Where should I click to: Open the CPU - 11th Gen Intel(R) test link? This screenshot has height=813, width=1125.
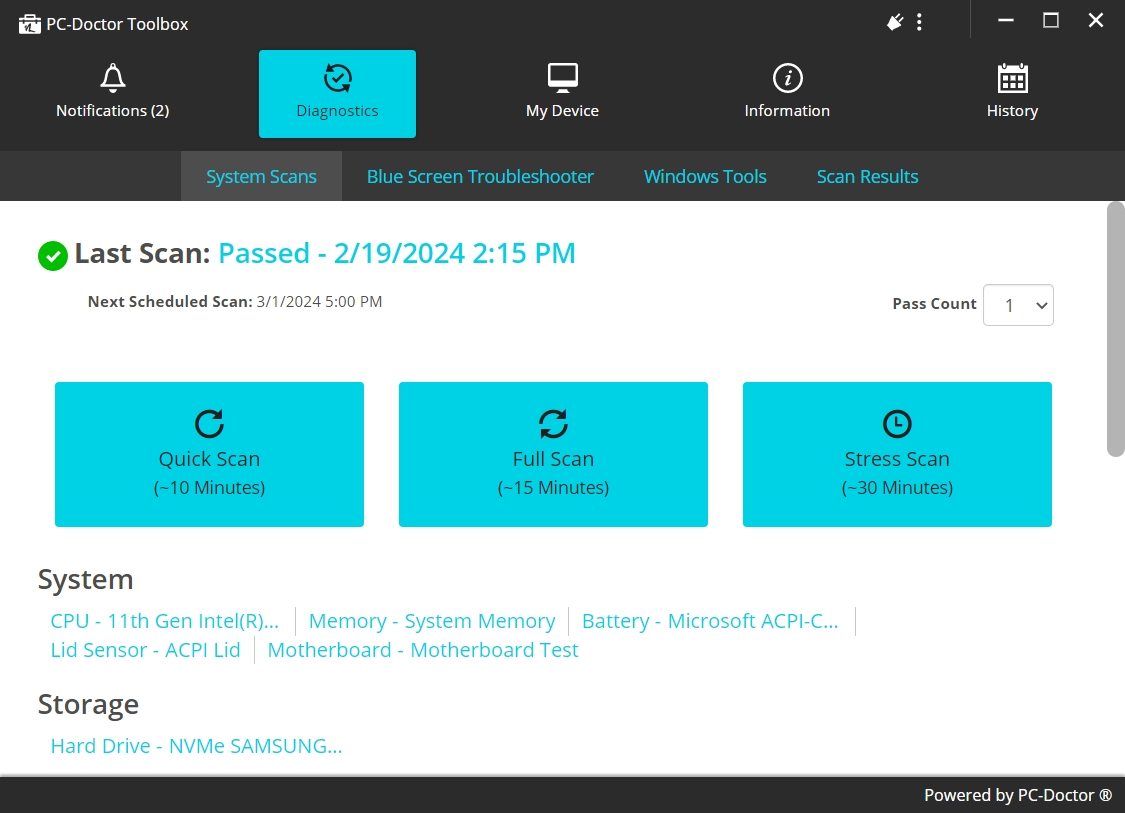pyautogui.click(x=164, y=621)
